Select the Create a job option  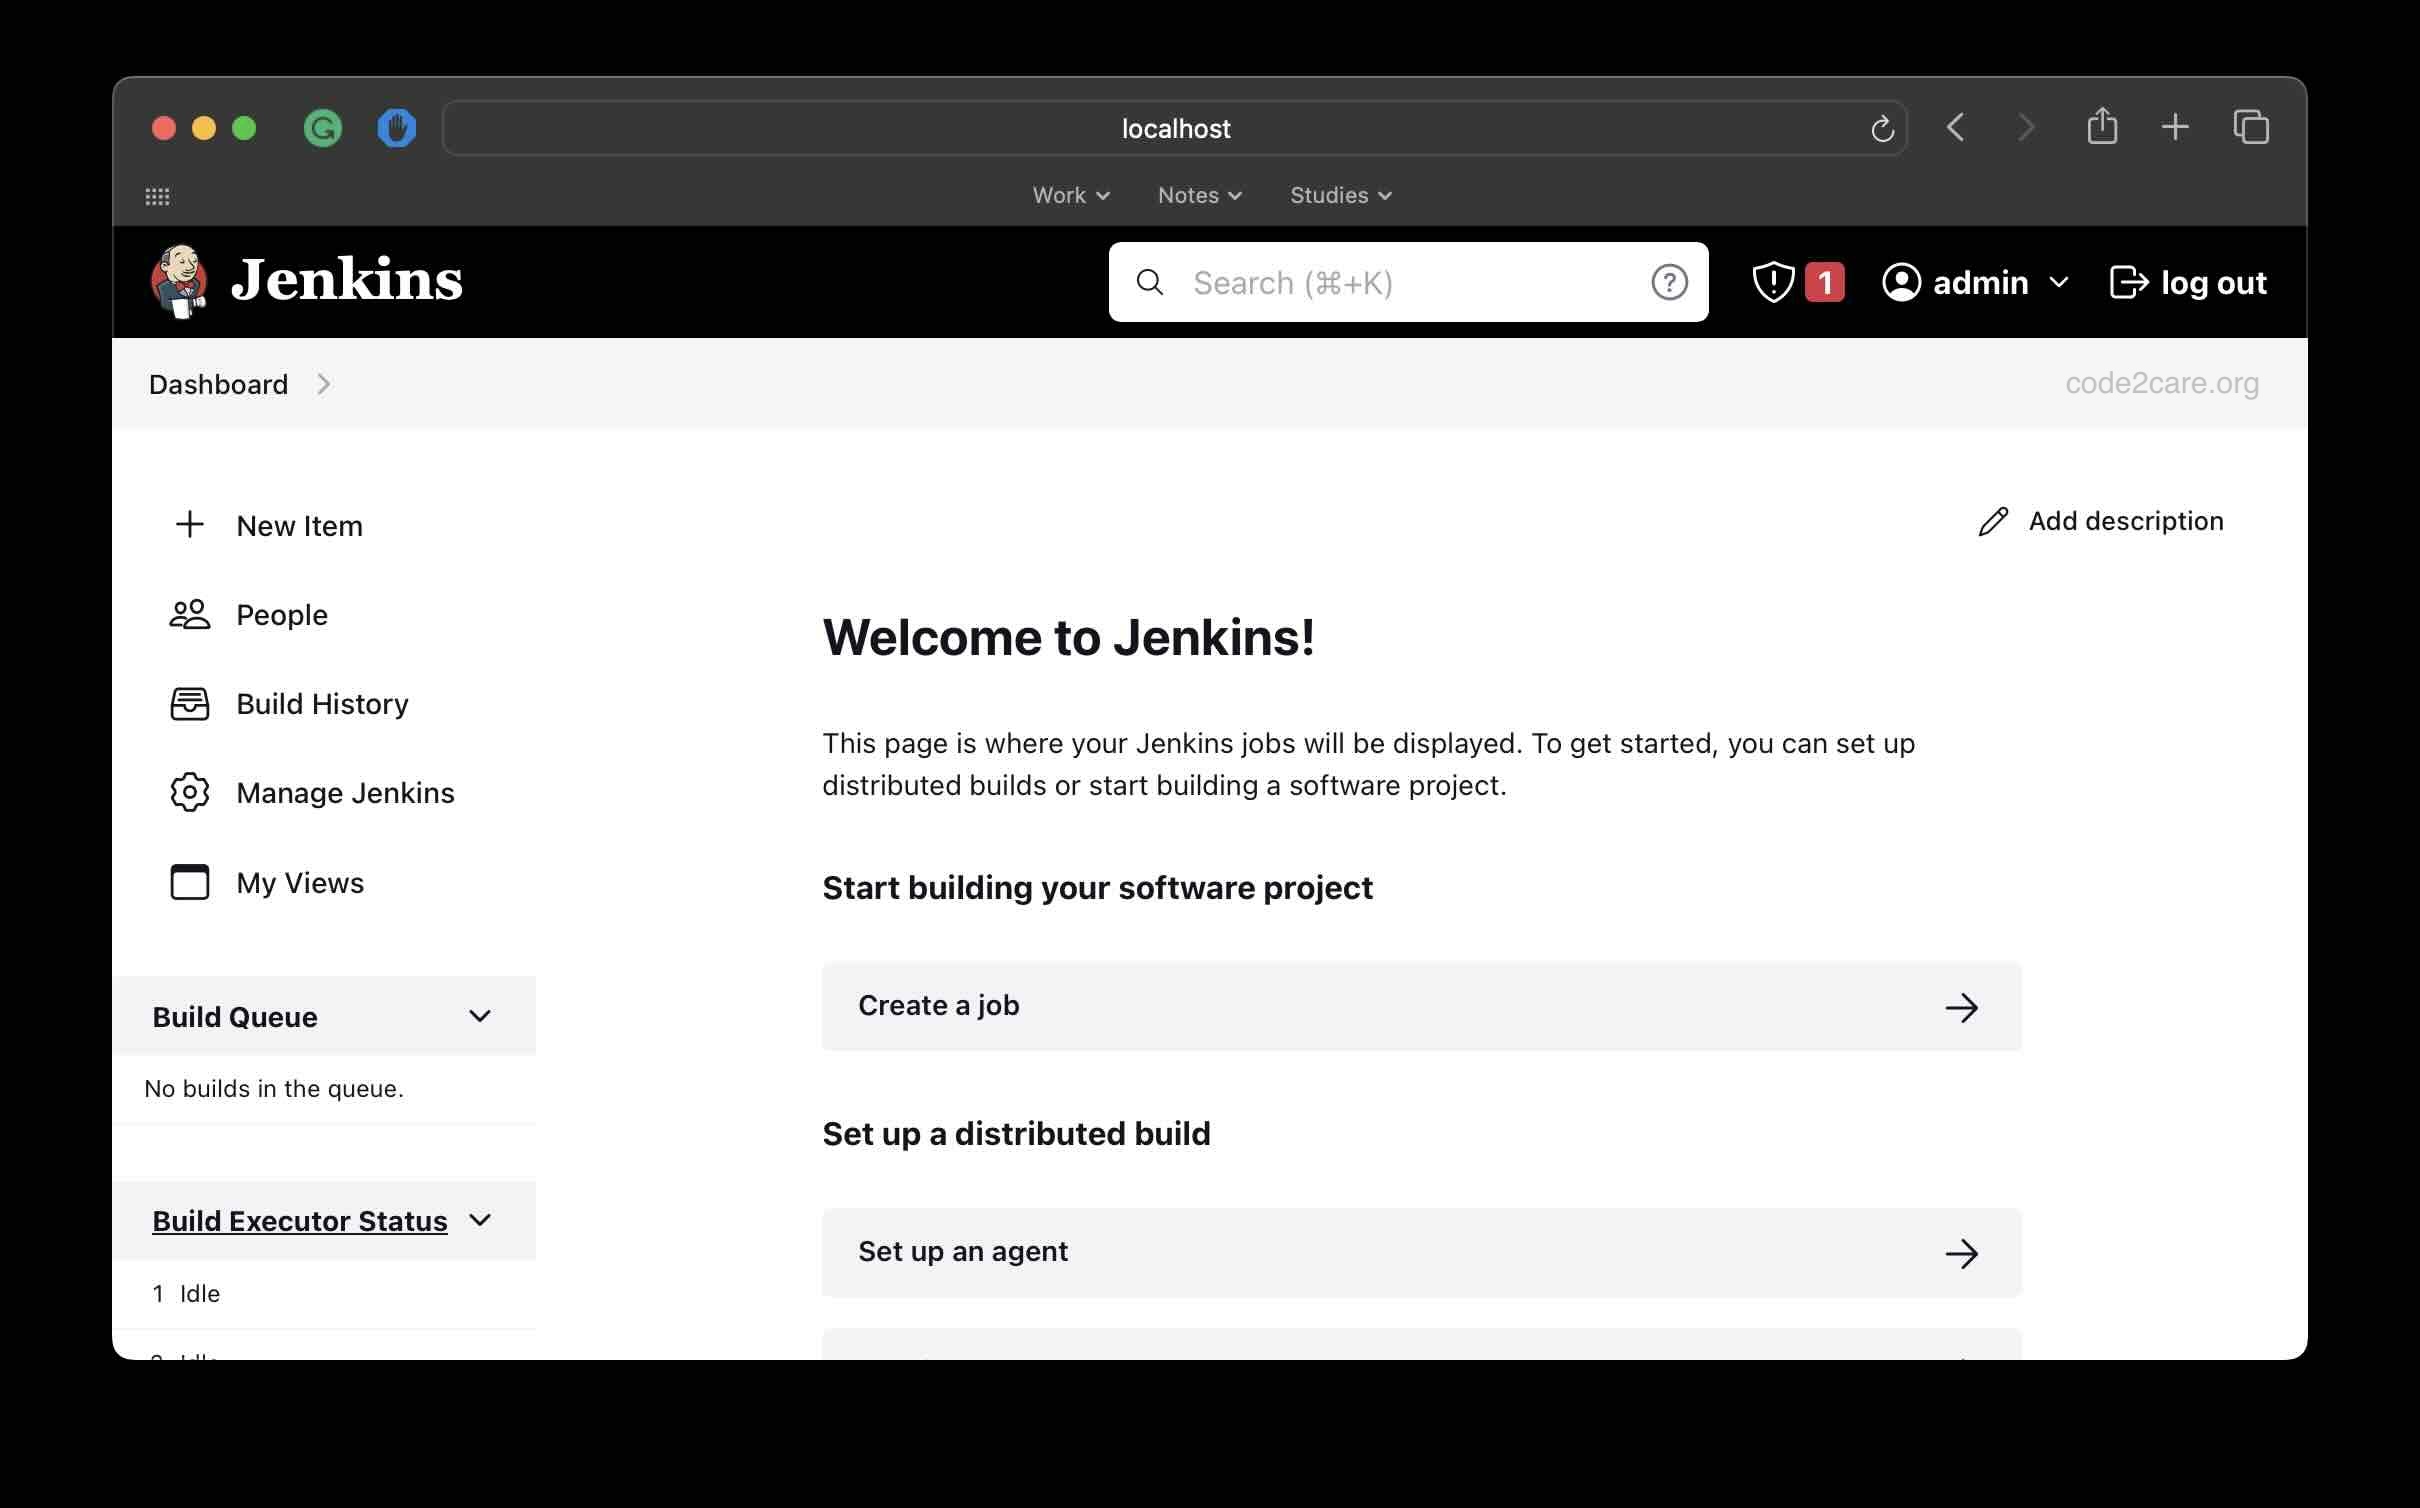1420,1006
